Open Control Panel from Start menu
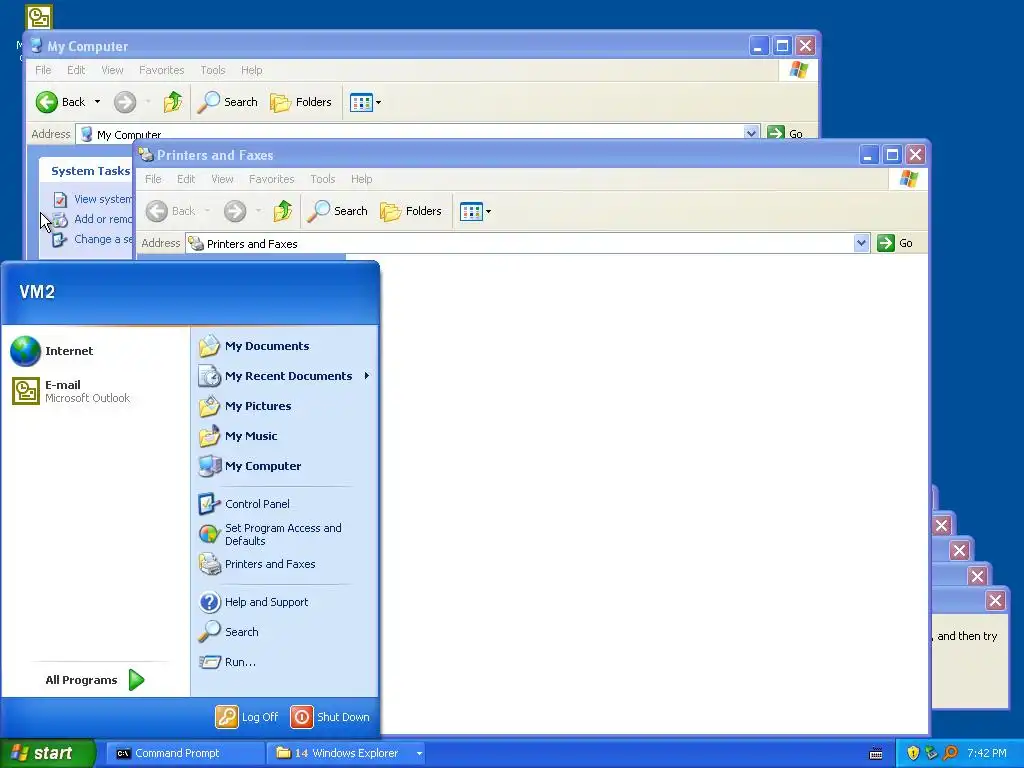The image size is (1024, 768). pyautogui.click(x=244, y=504)
